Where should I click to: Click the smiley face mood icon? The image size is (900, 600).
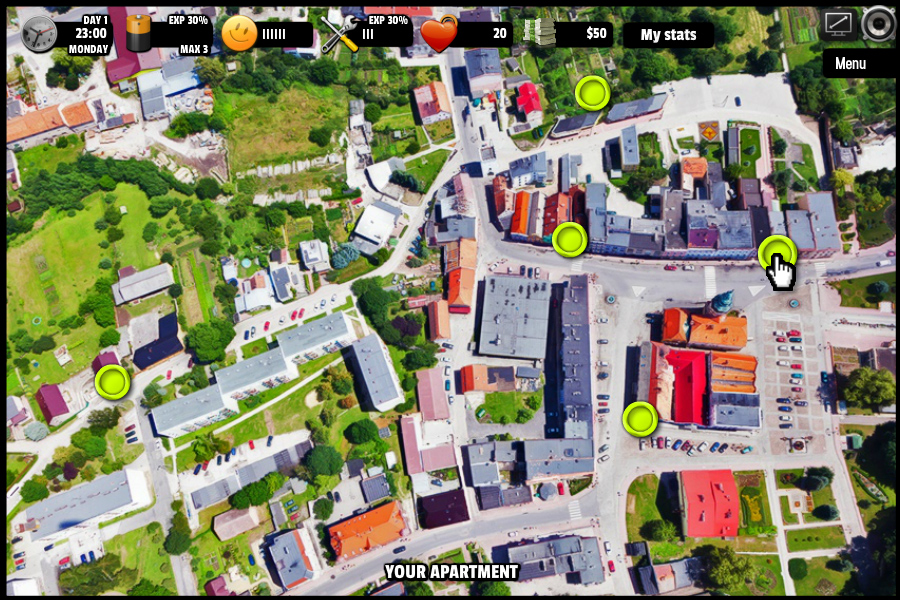coord(239,34)
